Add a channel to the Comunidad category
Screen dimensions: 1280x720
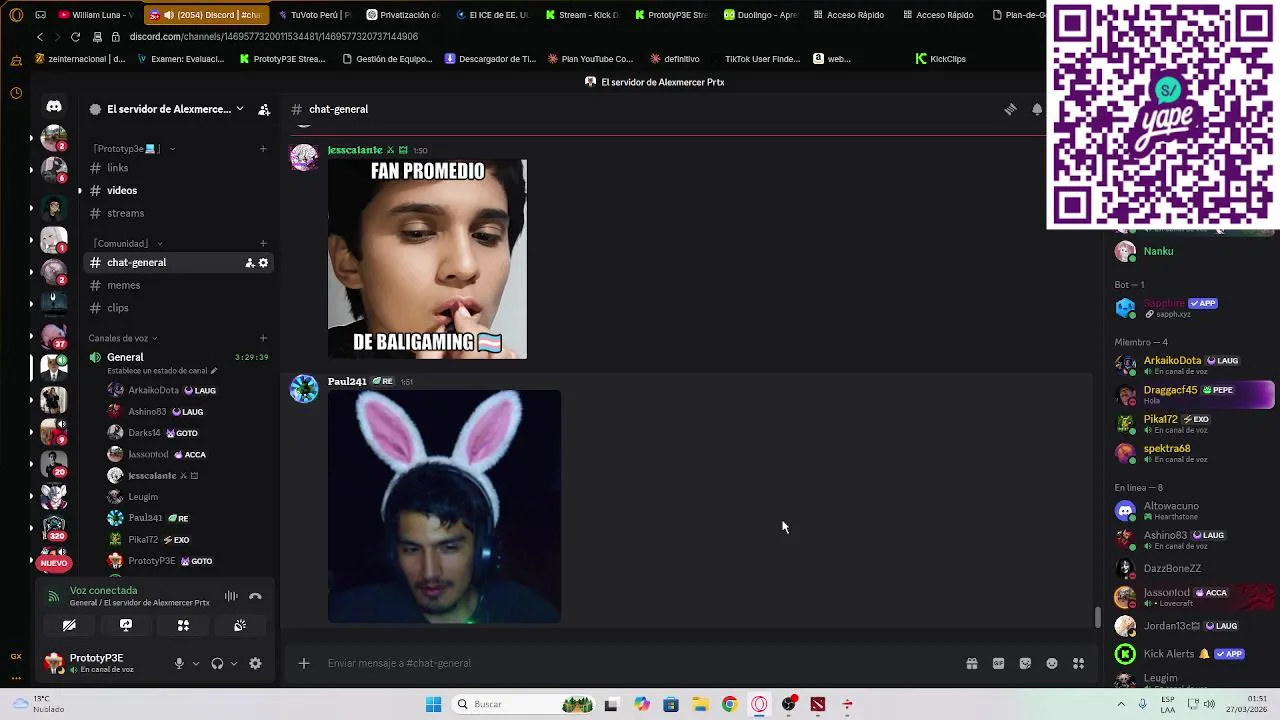tap(263, 243)
